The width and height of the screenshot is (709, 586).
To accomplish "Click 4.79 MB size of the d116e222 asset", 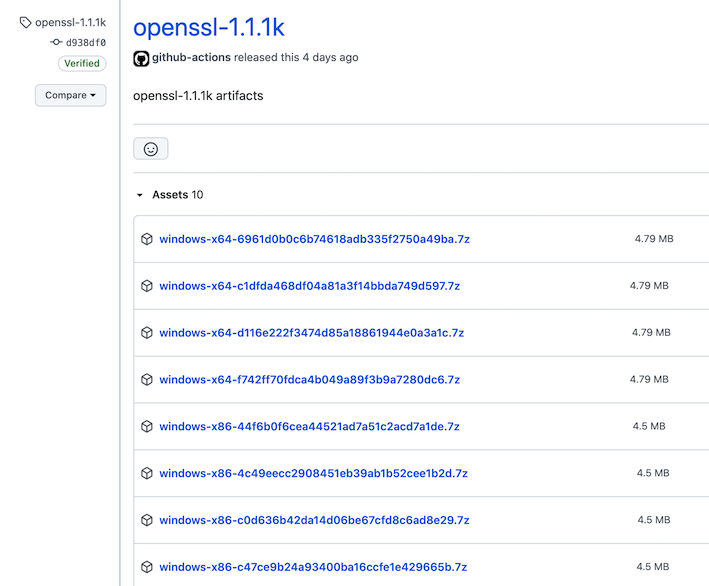I will pos(651,333).
